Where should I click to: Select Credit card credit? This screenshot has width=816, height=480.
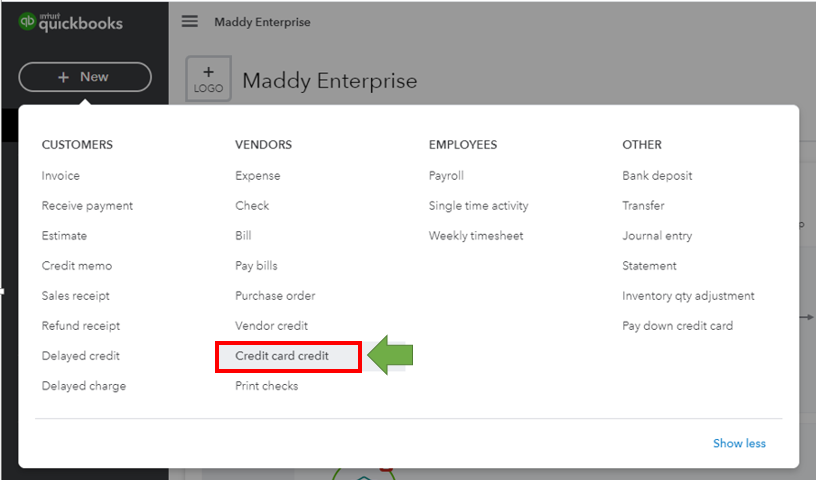[282, 356]
